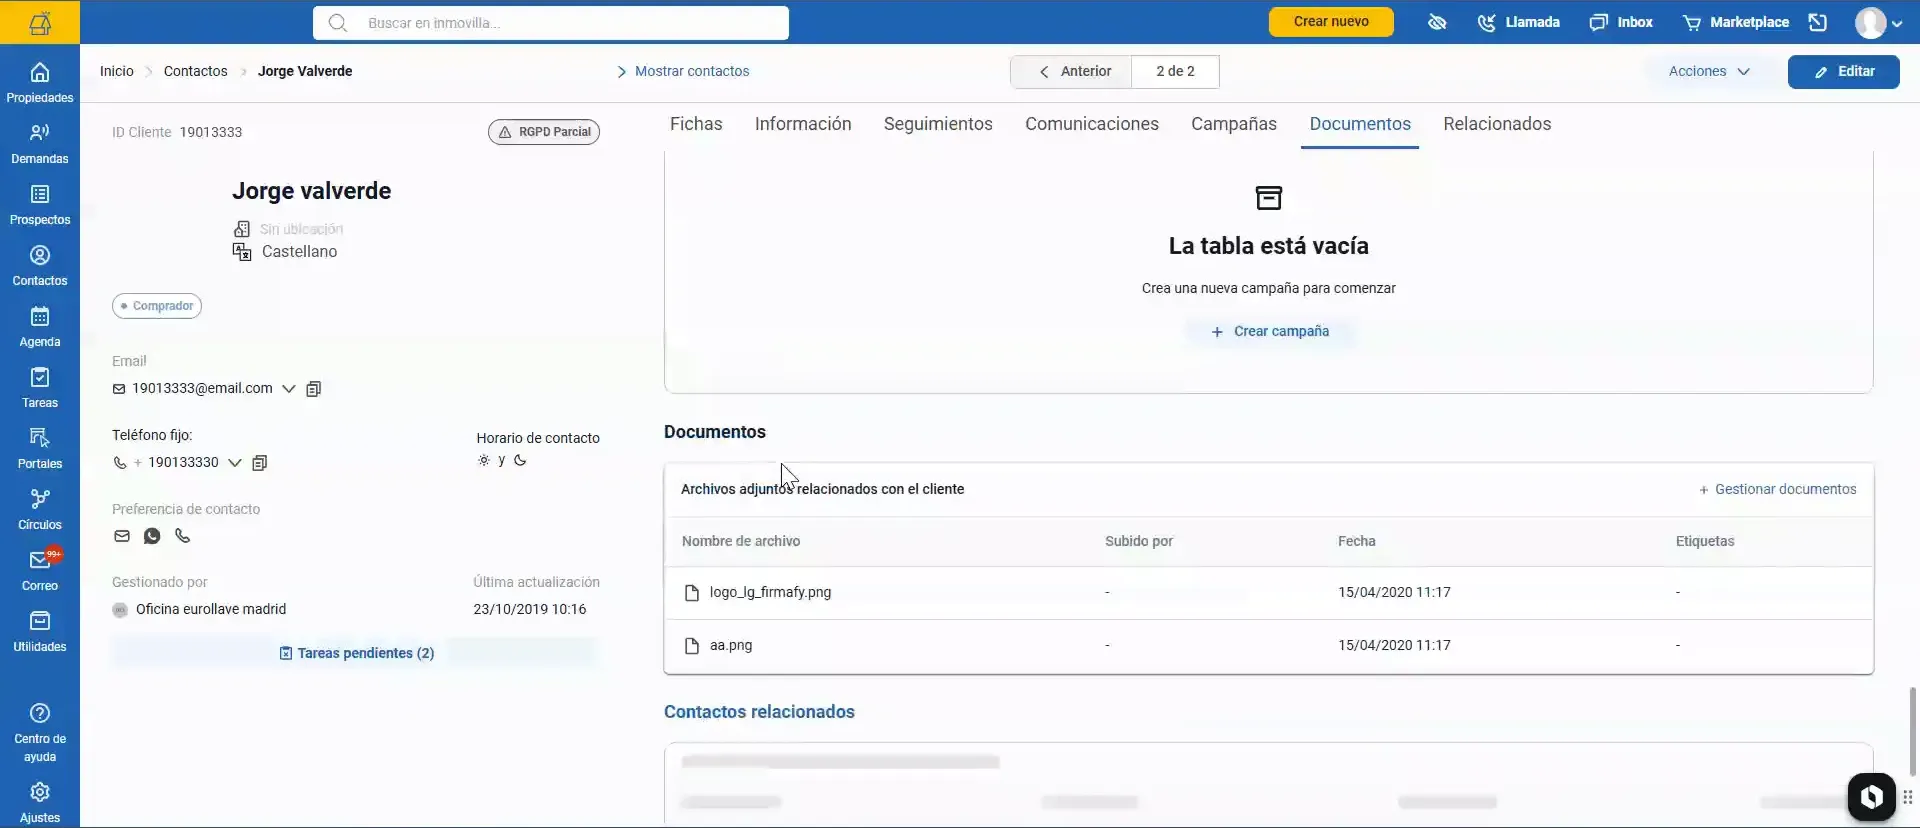
Task: Click the Editar button
Action: 1843,71
